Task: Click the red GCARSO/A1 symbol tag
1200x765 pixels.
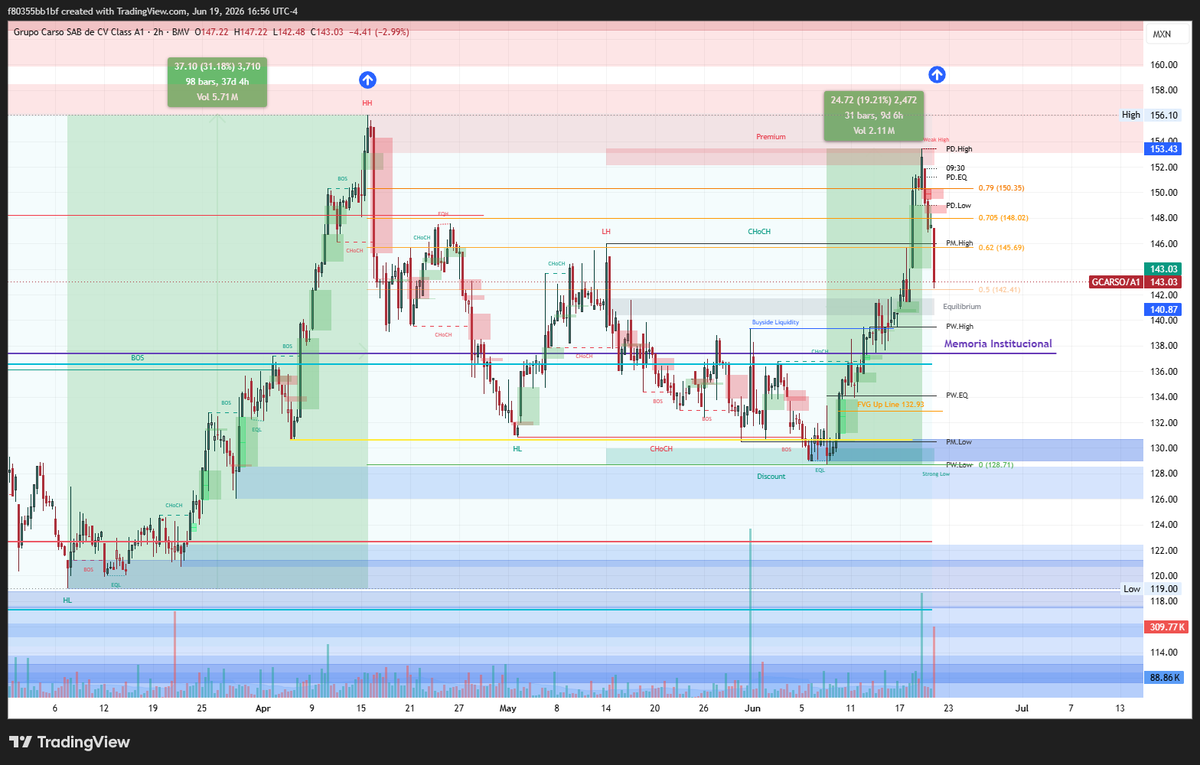Action: click(1116, 282)
